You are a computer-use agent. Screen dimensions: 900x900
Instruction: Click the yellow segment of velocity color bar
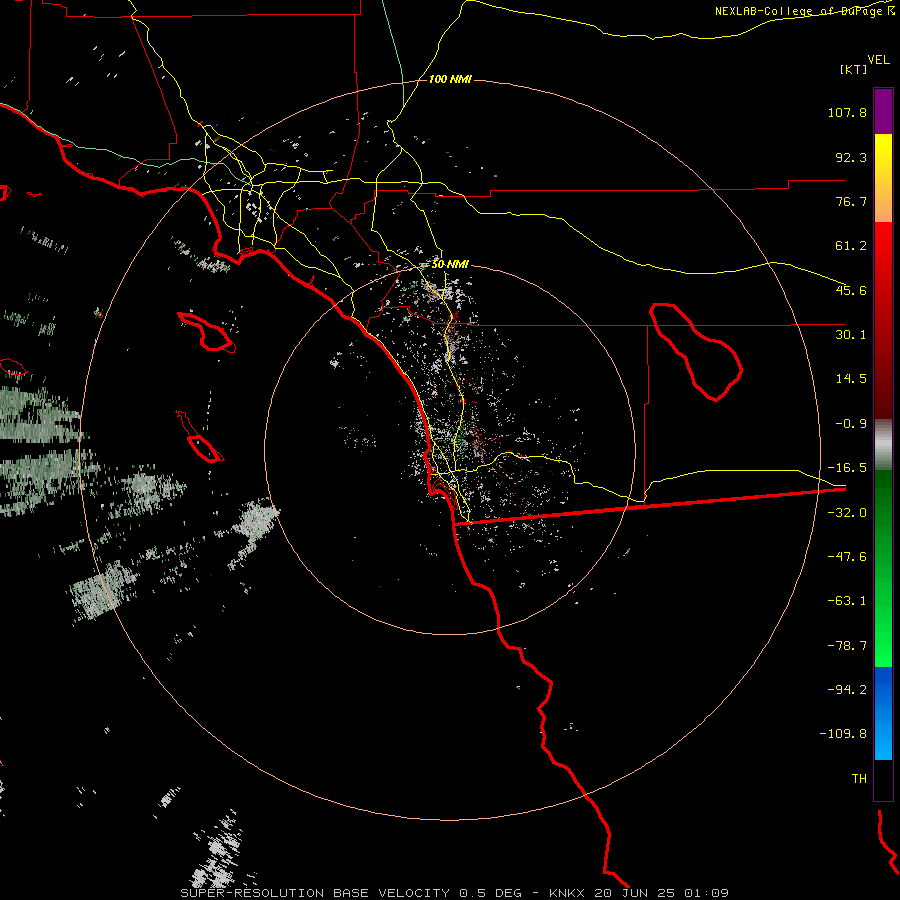[883, 178]
